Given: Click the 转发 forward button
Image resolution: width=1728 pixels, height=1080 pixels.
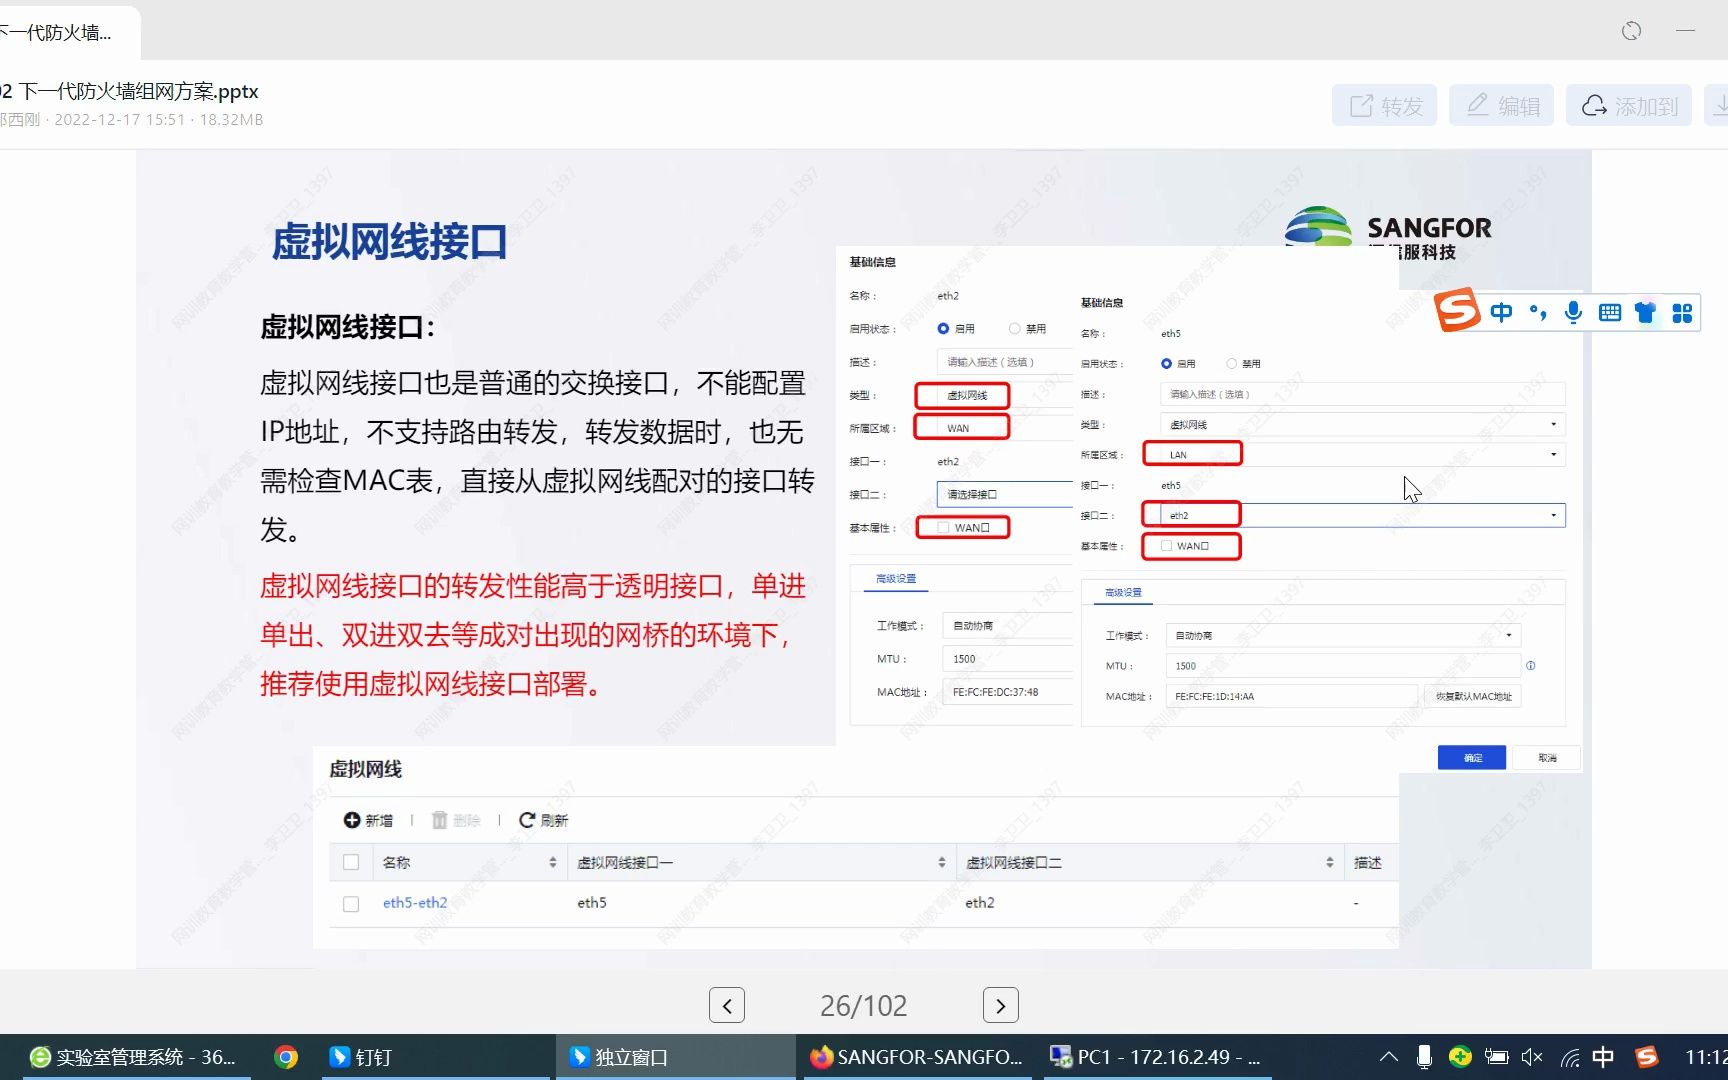Looking at the screenshot, I should pos(1385,105).
